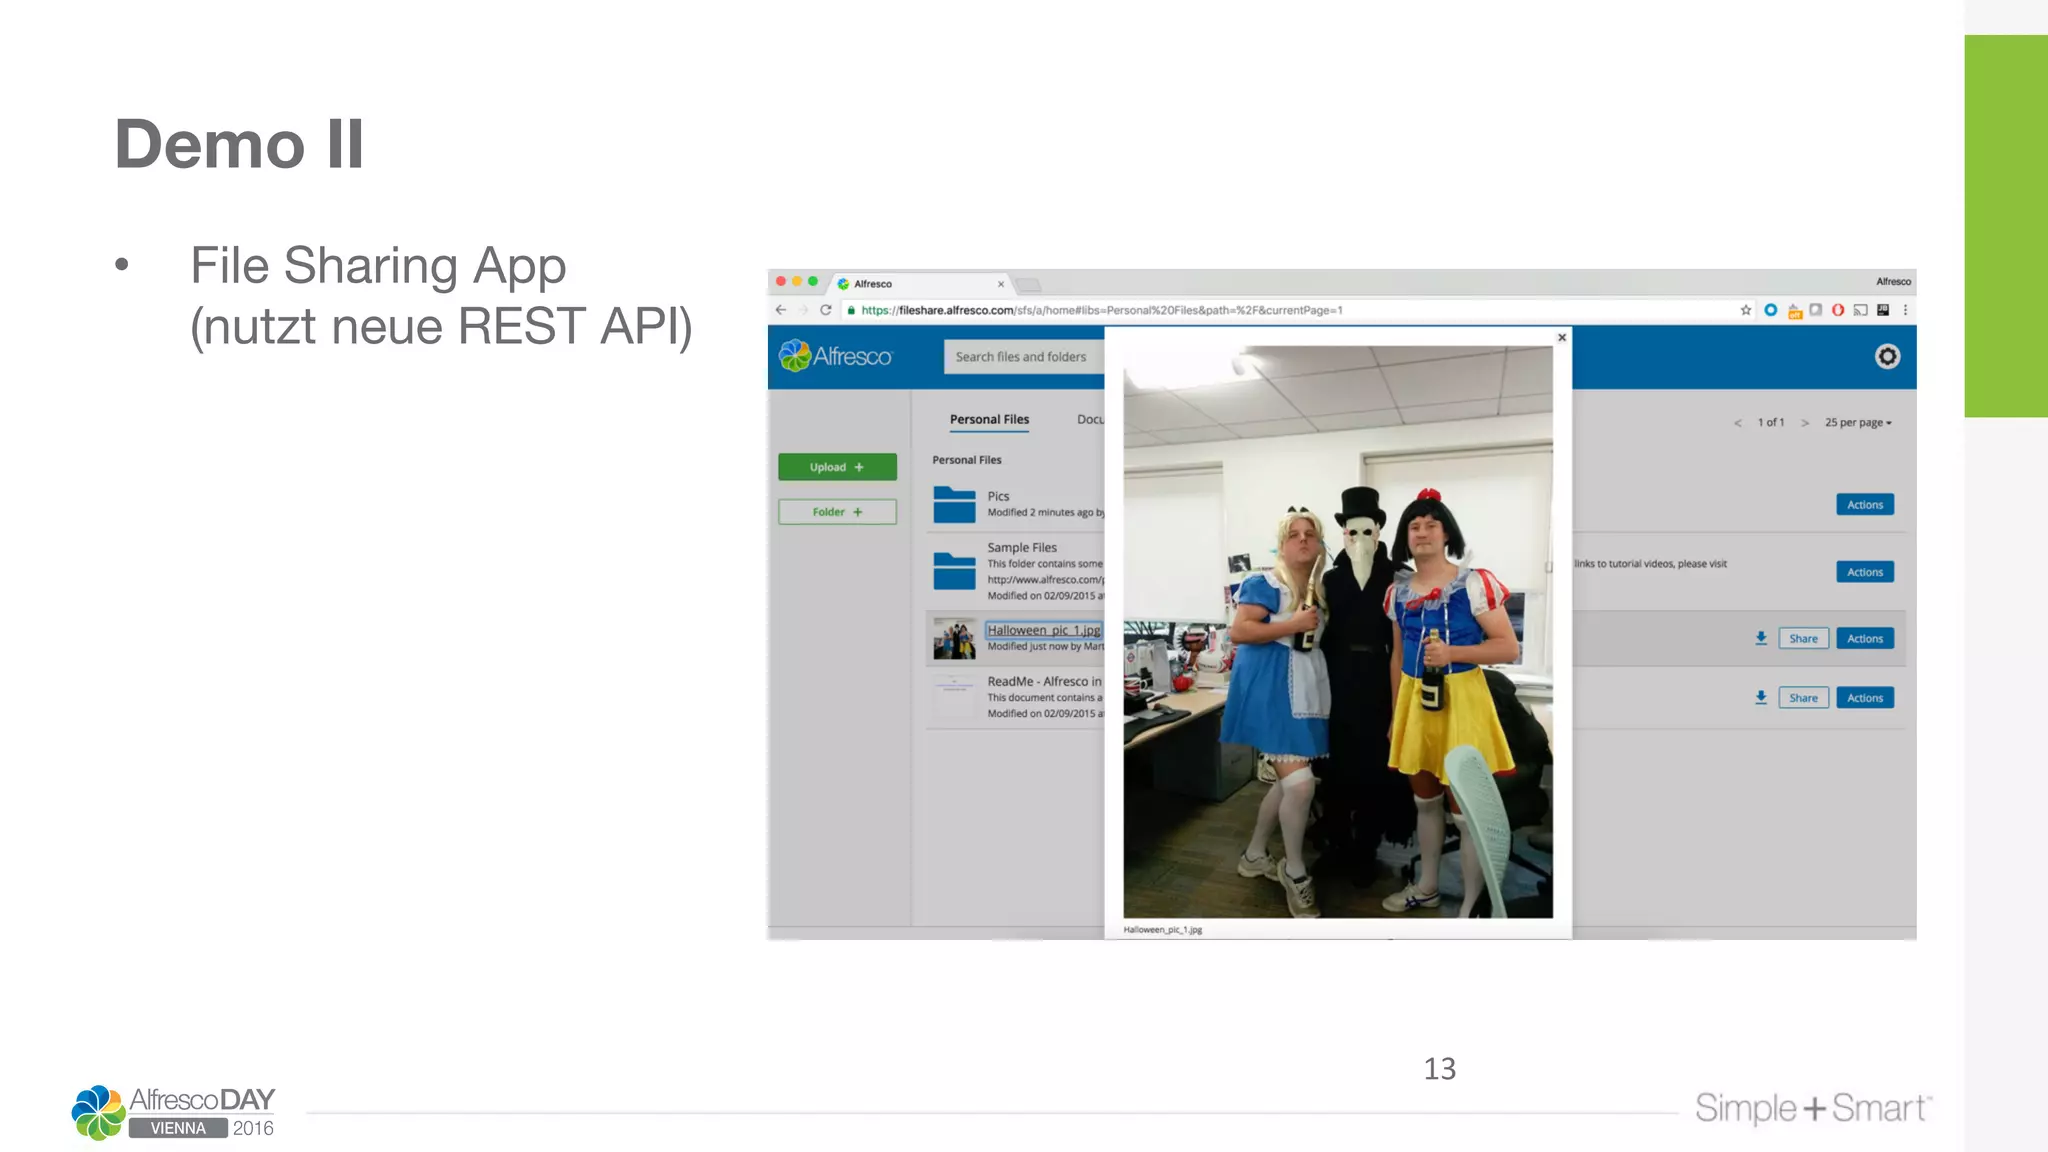The height and width of the screenshot is (1152, 2048).
Task: Open Actions for the Pics folder
Action: tap(1865, 505)
